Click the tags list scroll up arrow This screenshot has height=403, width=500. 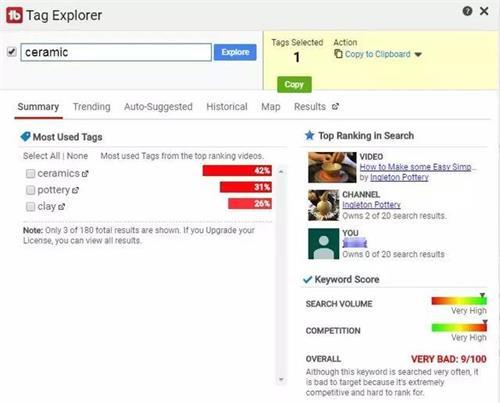(x=281, y=172)
